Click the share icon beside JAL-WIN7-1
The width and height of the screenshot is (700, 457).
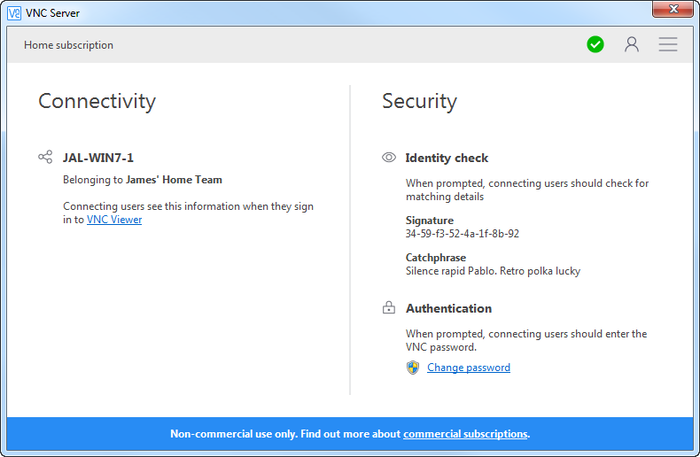pos(45,157)
